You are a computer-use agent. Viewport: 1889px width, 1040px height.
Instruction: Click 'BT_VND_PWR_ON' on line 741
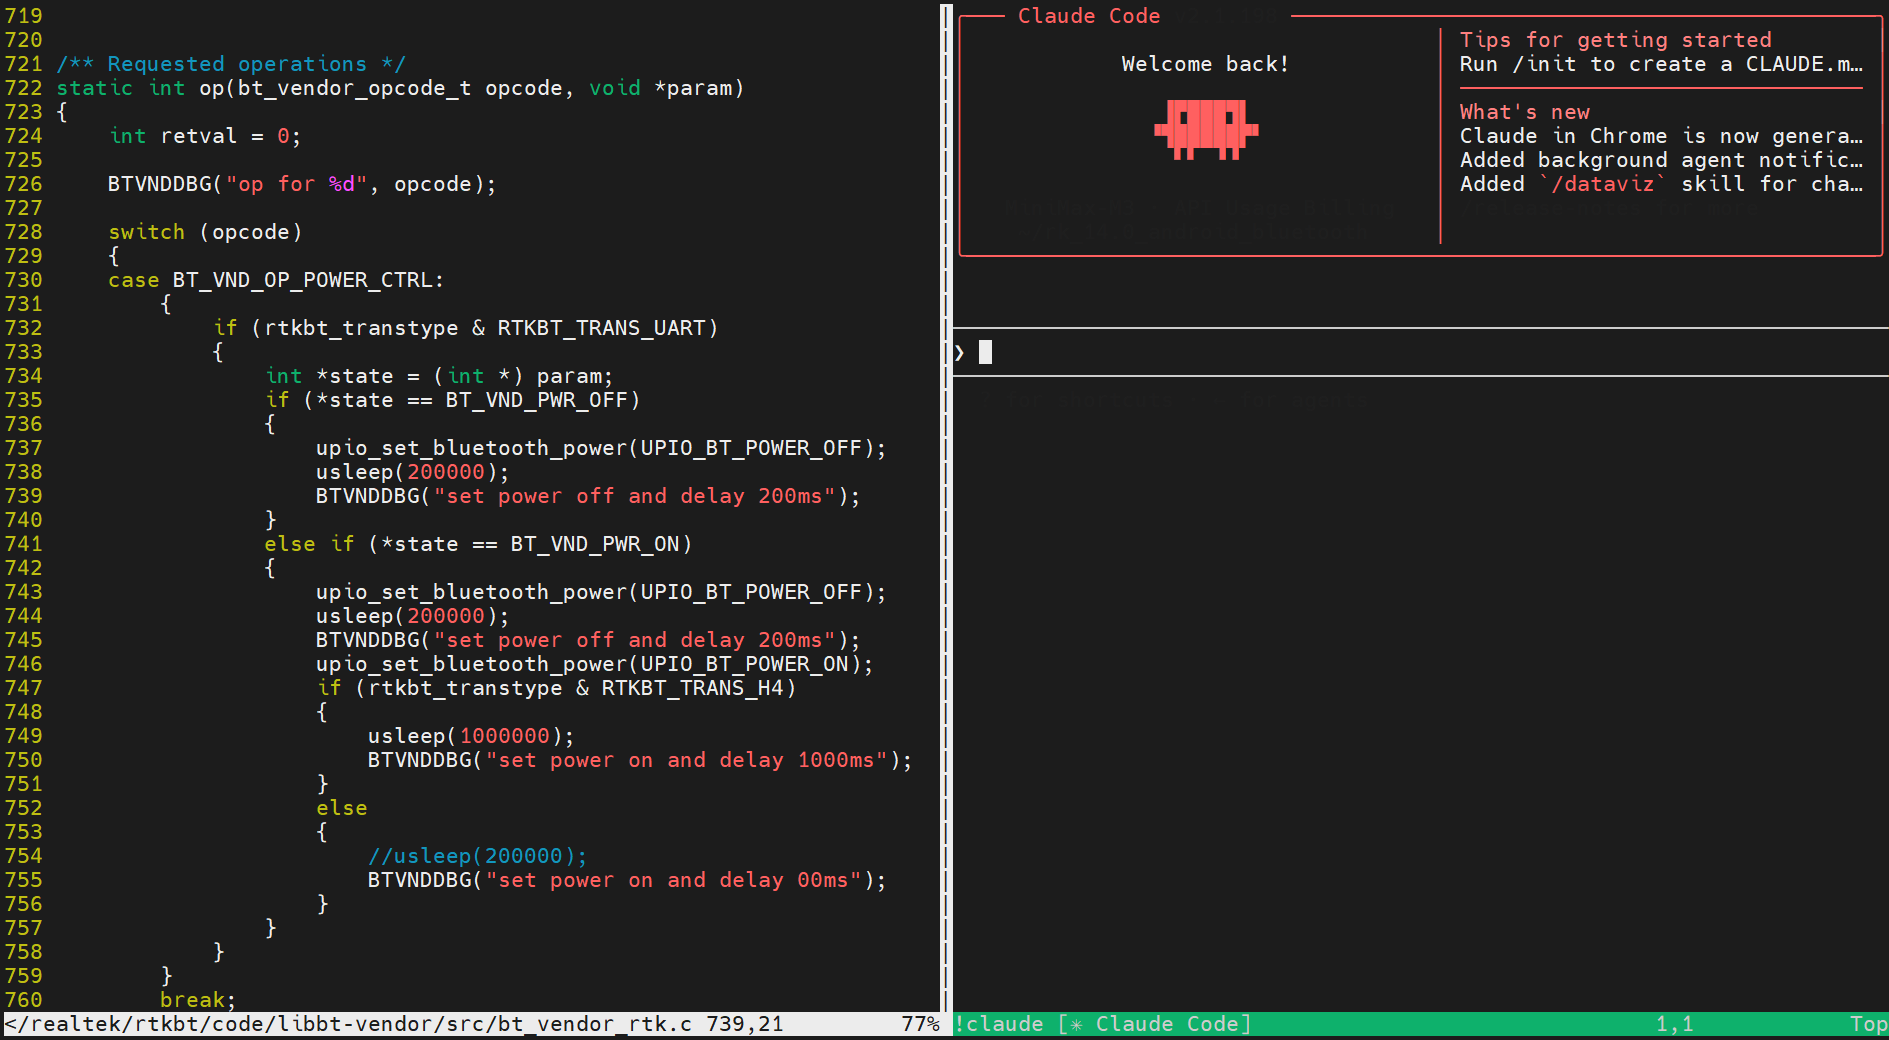tap(595, 544)
